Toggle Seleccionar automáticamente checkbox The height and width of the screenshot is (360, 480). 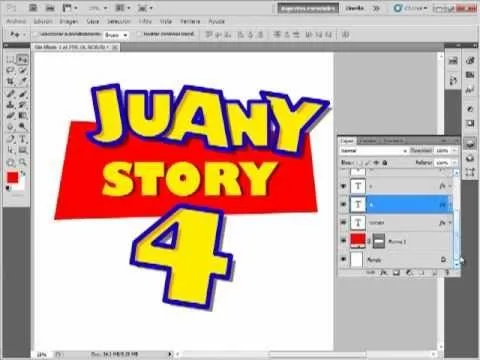click(x=35, y=34)
